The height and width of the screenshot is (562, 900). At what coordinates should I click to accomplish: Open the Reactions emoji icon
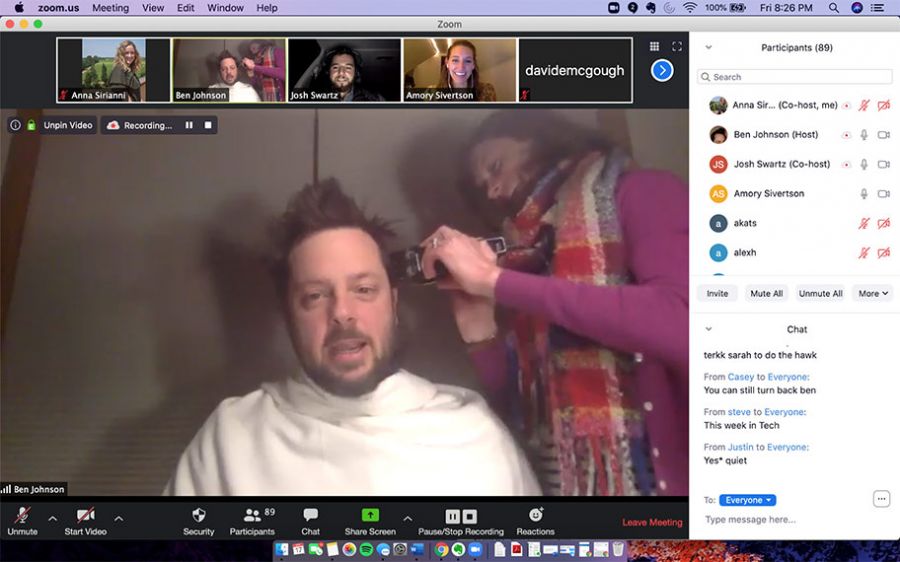(535, 515)
